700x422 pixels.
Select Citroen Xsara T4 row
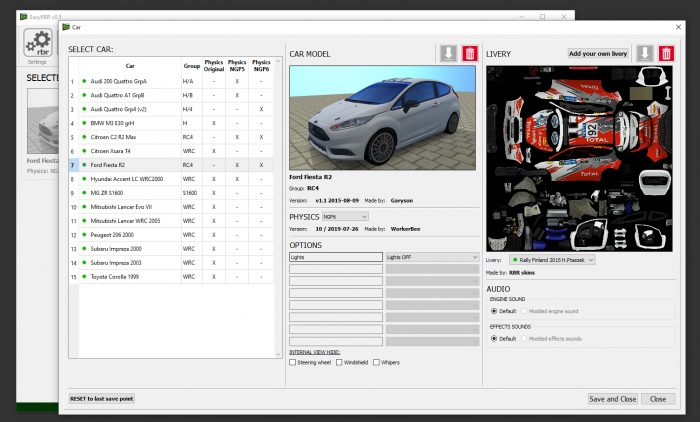[171, 151]
